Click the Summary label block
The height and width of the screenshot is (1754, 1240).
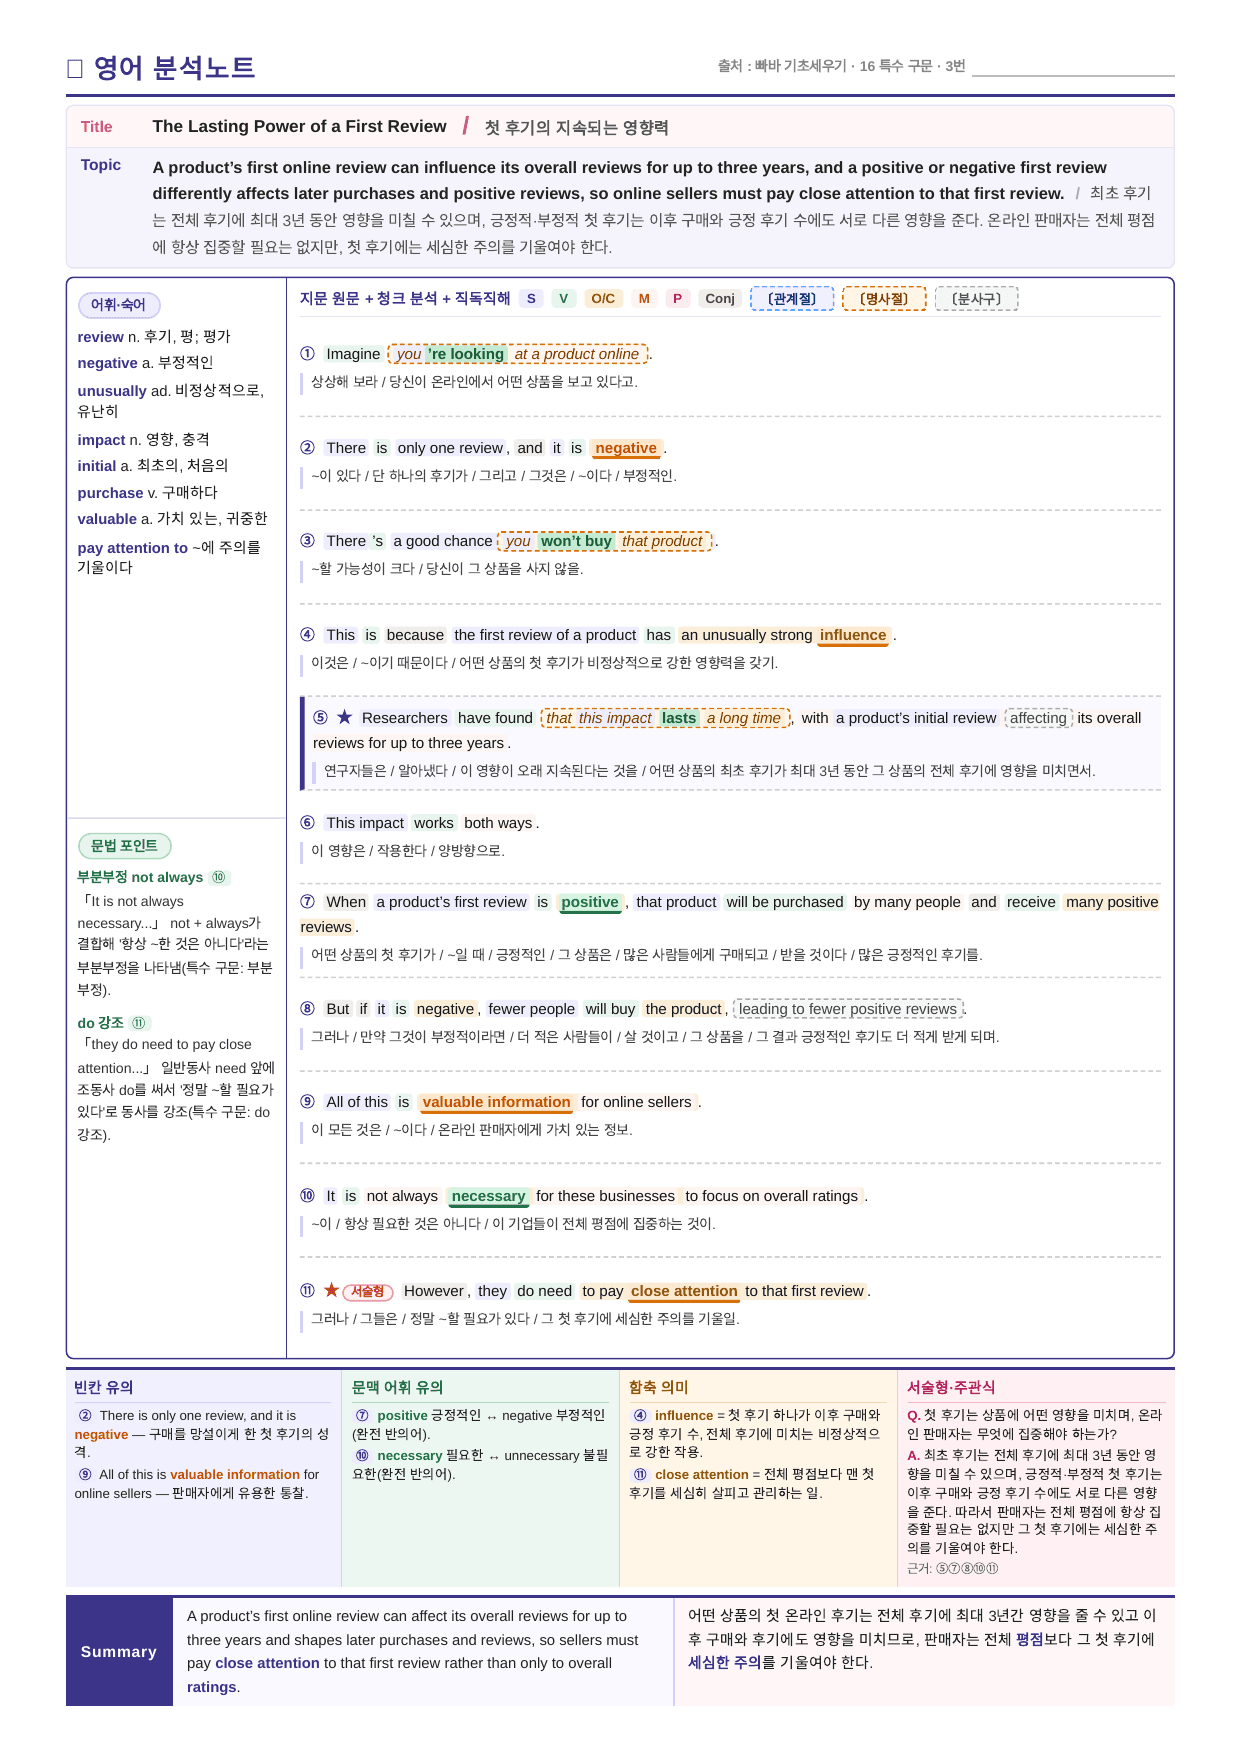click(x=119, y=1651)
